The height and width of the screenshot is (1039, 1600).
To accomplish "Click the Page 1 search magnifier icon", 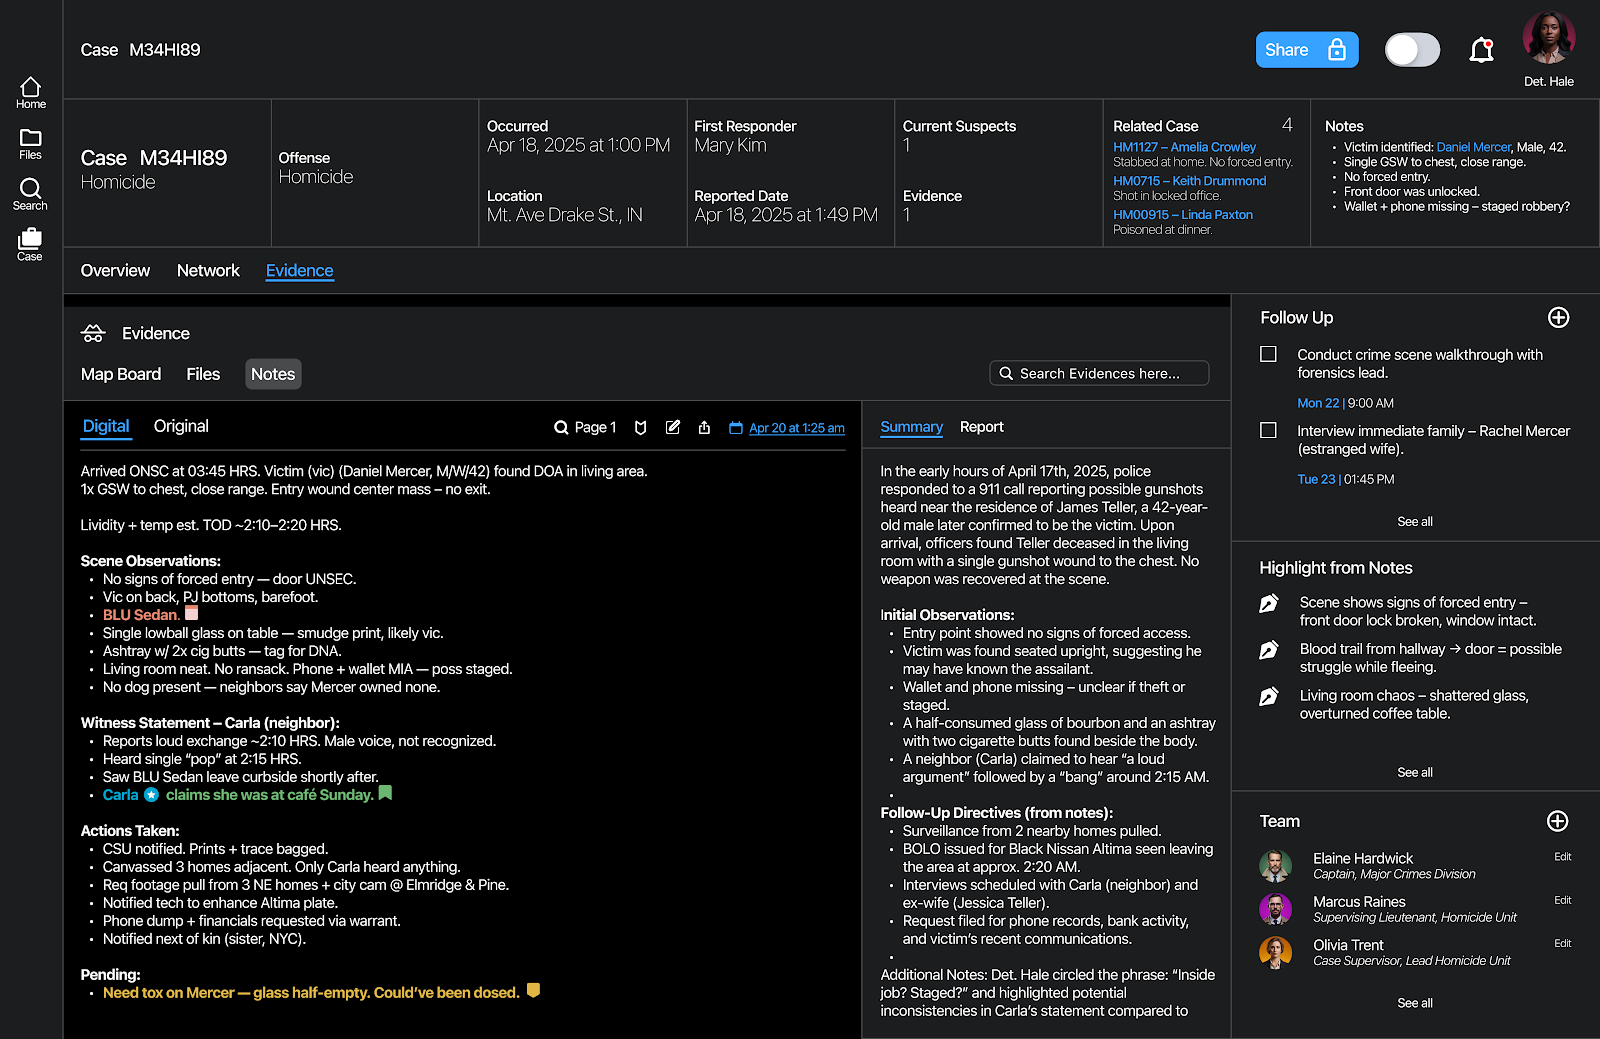I will coord(561,428).
